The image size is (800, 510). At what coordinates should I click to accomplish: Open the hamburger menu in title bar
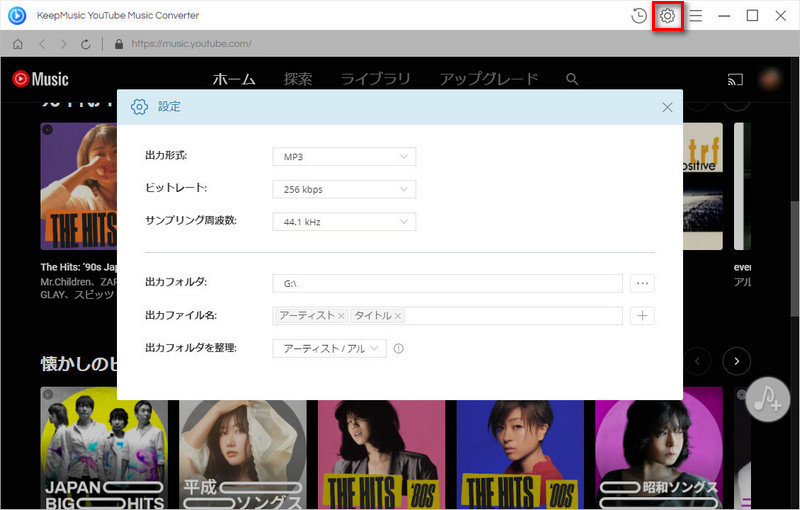[x=696, y=16]
